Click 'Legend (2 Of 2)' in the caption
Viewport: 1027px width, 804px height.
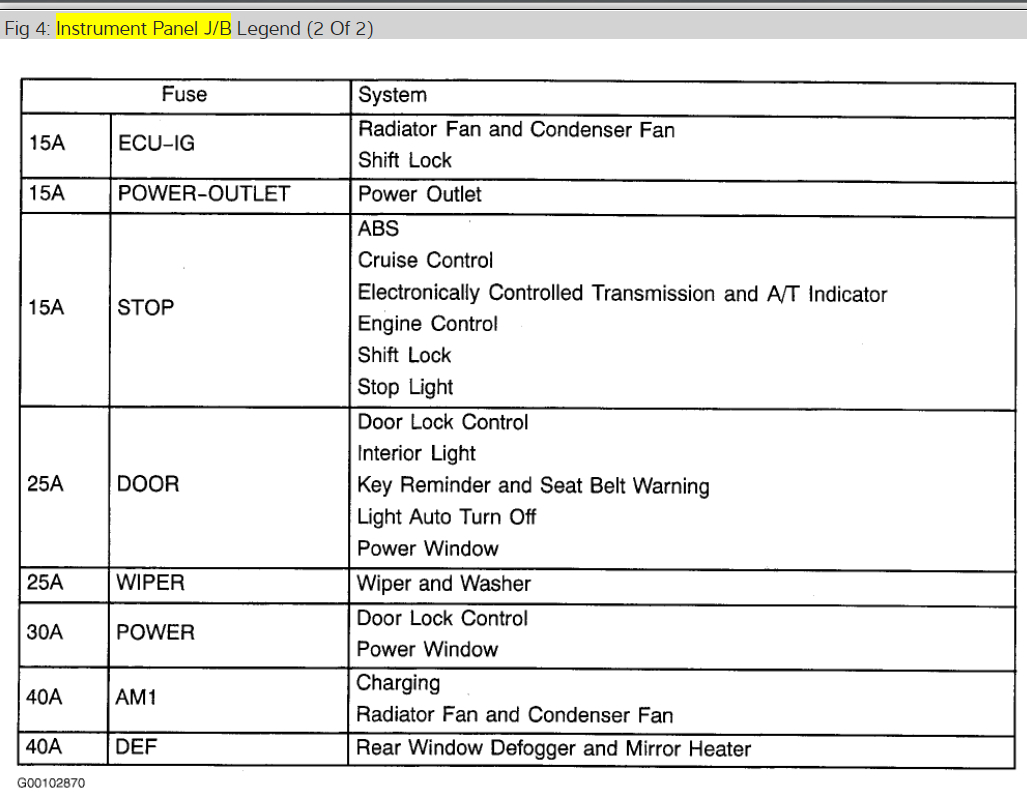click(x=305, y=29)
